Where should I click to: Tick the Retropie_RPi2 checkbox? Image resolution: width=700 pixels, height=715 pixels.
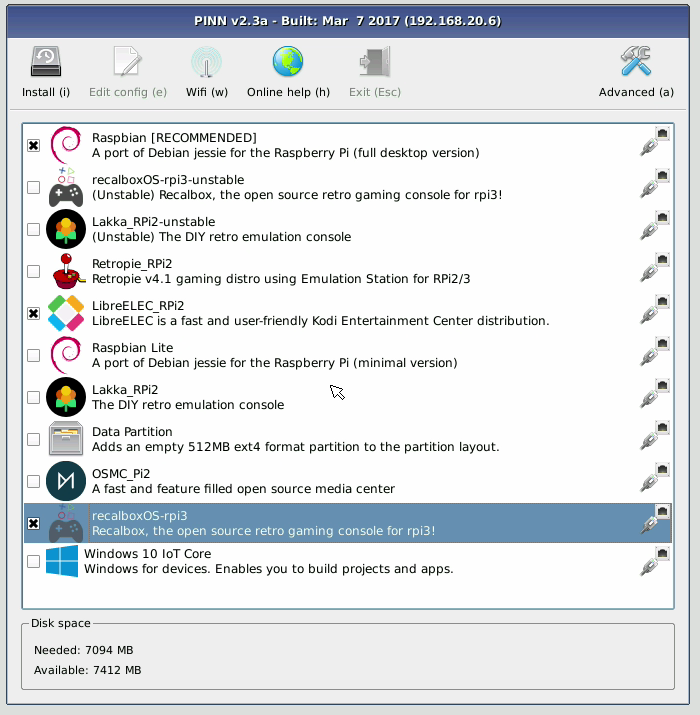[33, 271]
